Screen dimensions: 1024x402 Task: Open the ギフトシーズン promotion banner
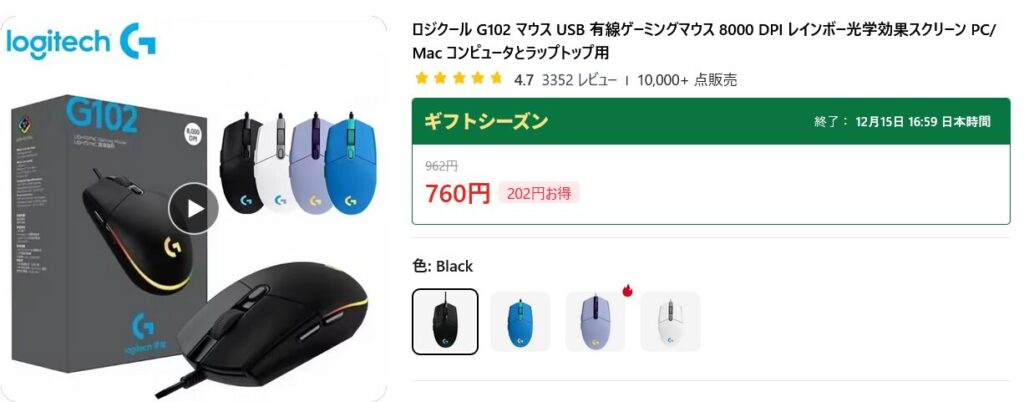click(x=711, y=121)
